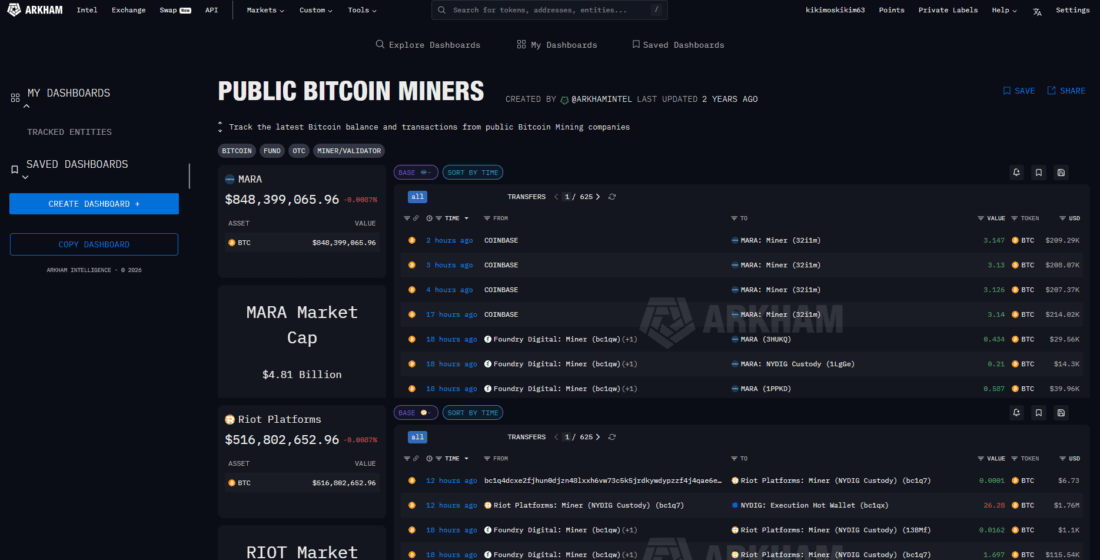
Task: Click the TIME sort arrow in MARA table
Action: pyautogui.click(x=467, y=218)
